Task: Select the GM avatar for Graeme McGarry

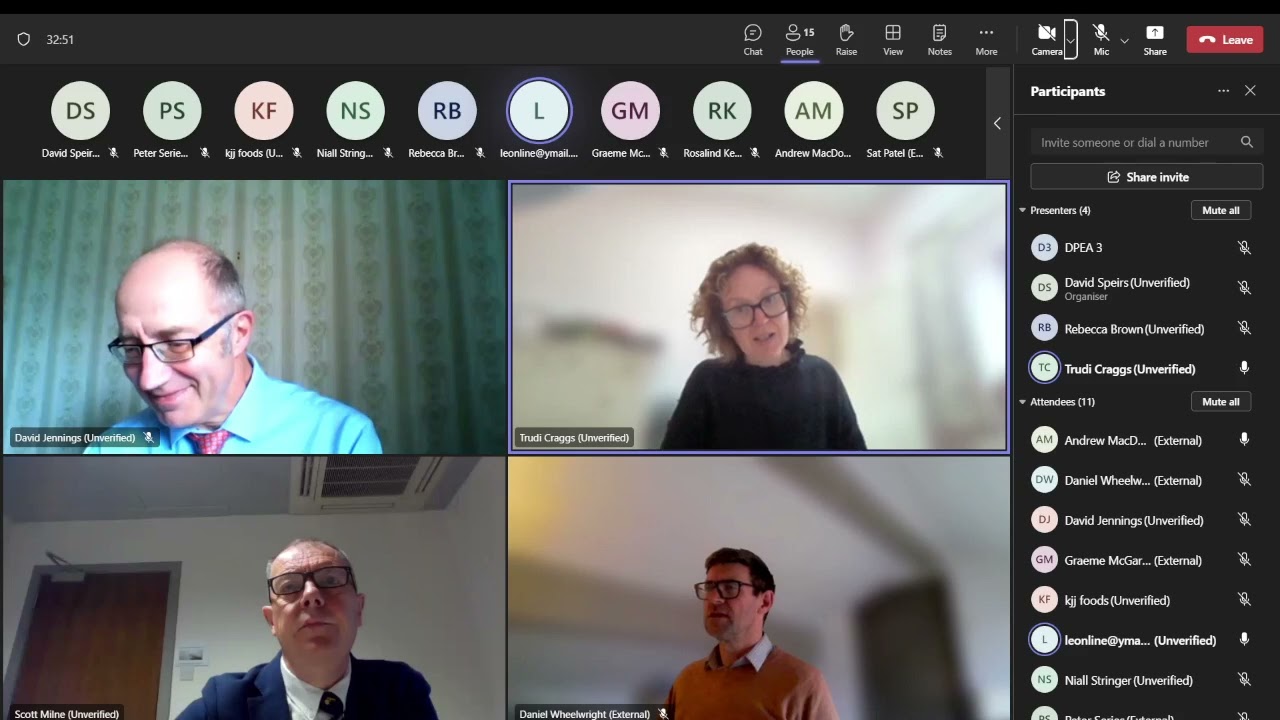Action: click(630, 110)
